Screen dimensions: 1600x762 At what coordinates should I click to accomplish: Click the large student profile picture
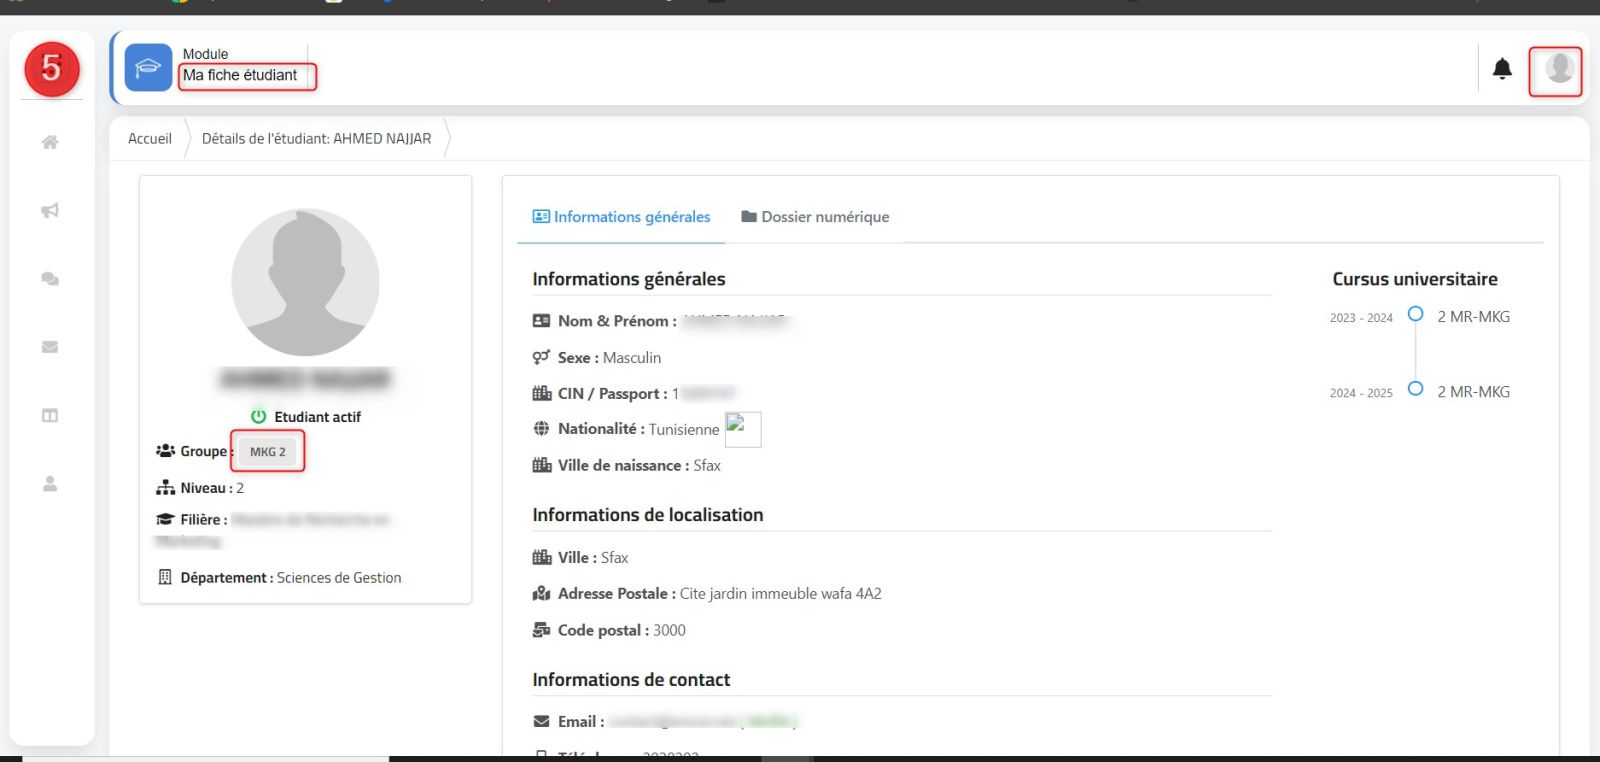point(305,282)
